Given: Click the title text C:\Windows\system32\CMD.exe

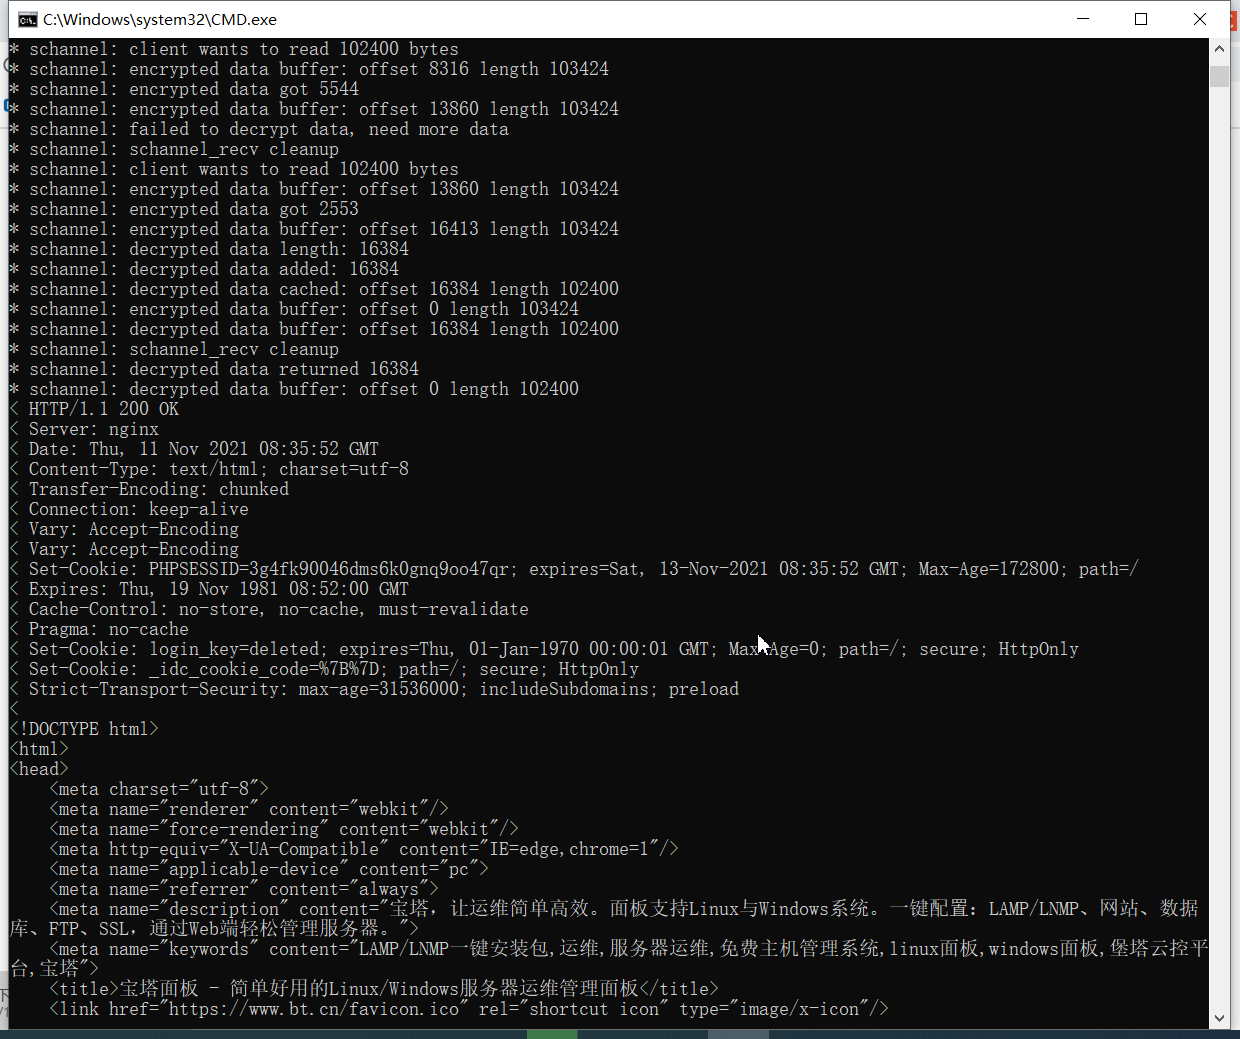Looking at the screenshot, I should (x=160, y=19).
